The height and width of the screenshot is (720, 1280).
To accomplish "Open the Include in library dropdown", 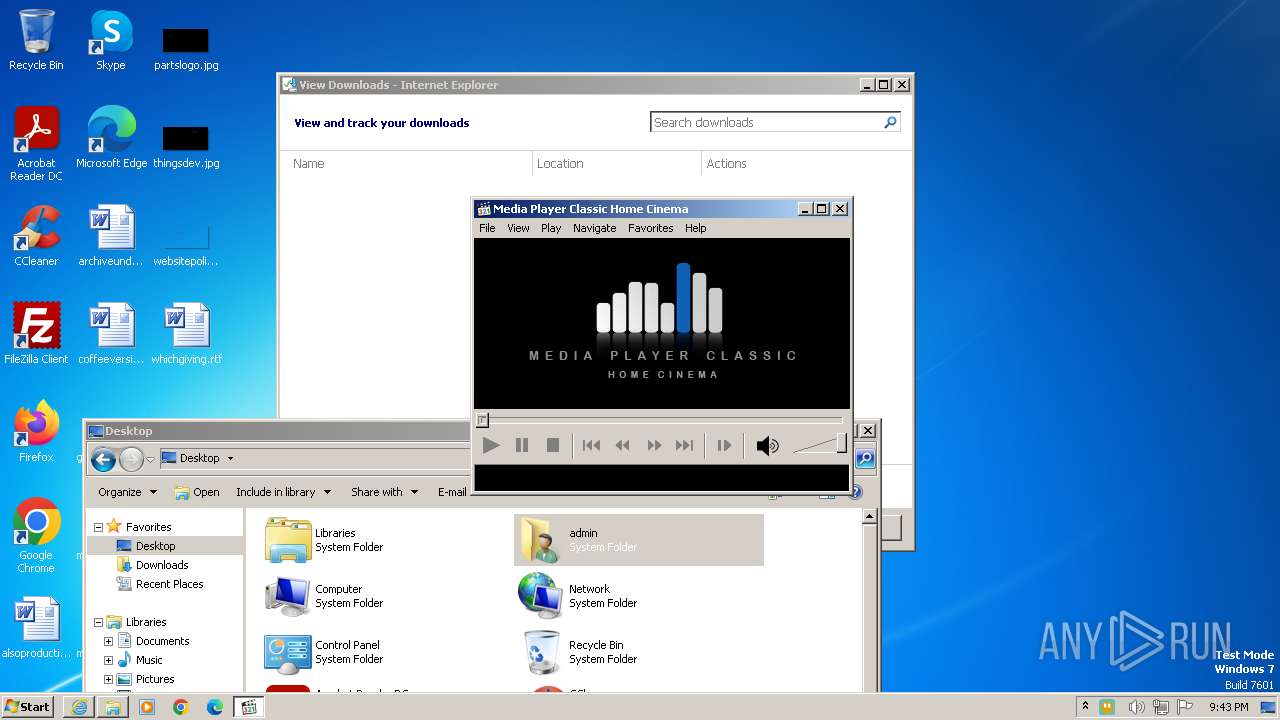I will pos(283,492).
